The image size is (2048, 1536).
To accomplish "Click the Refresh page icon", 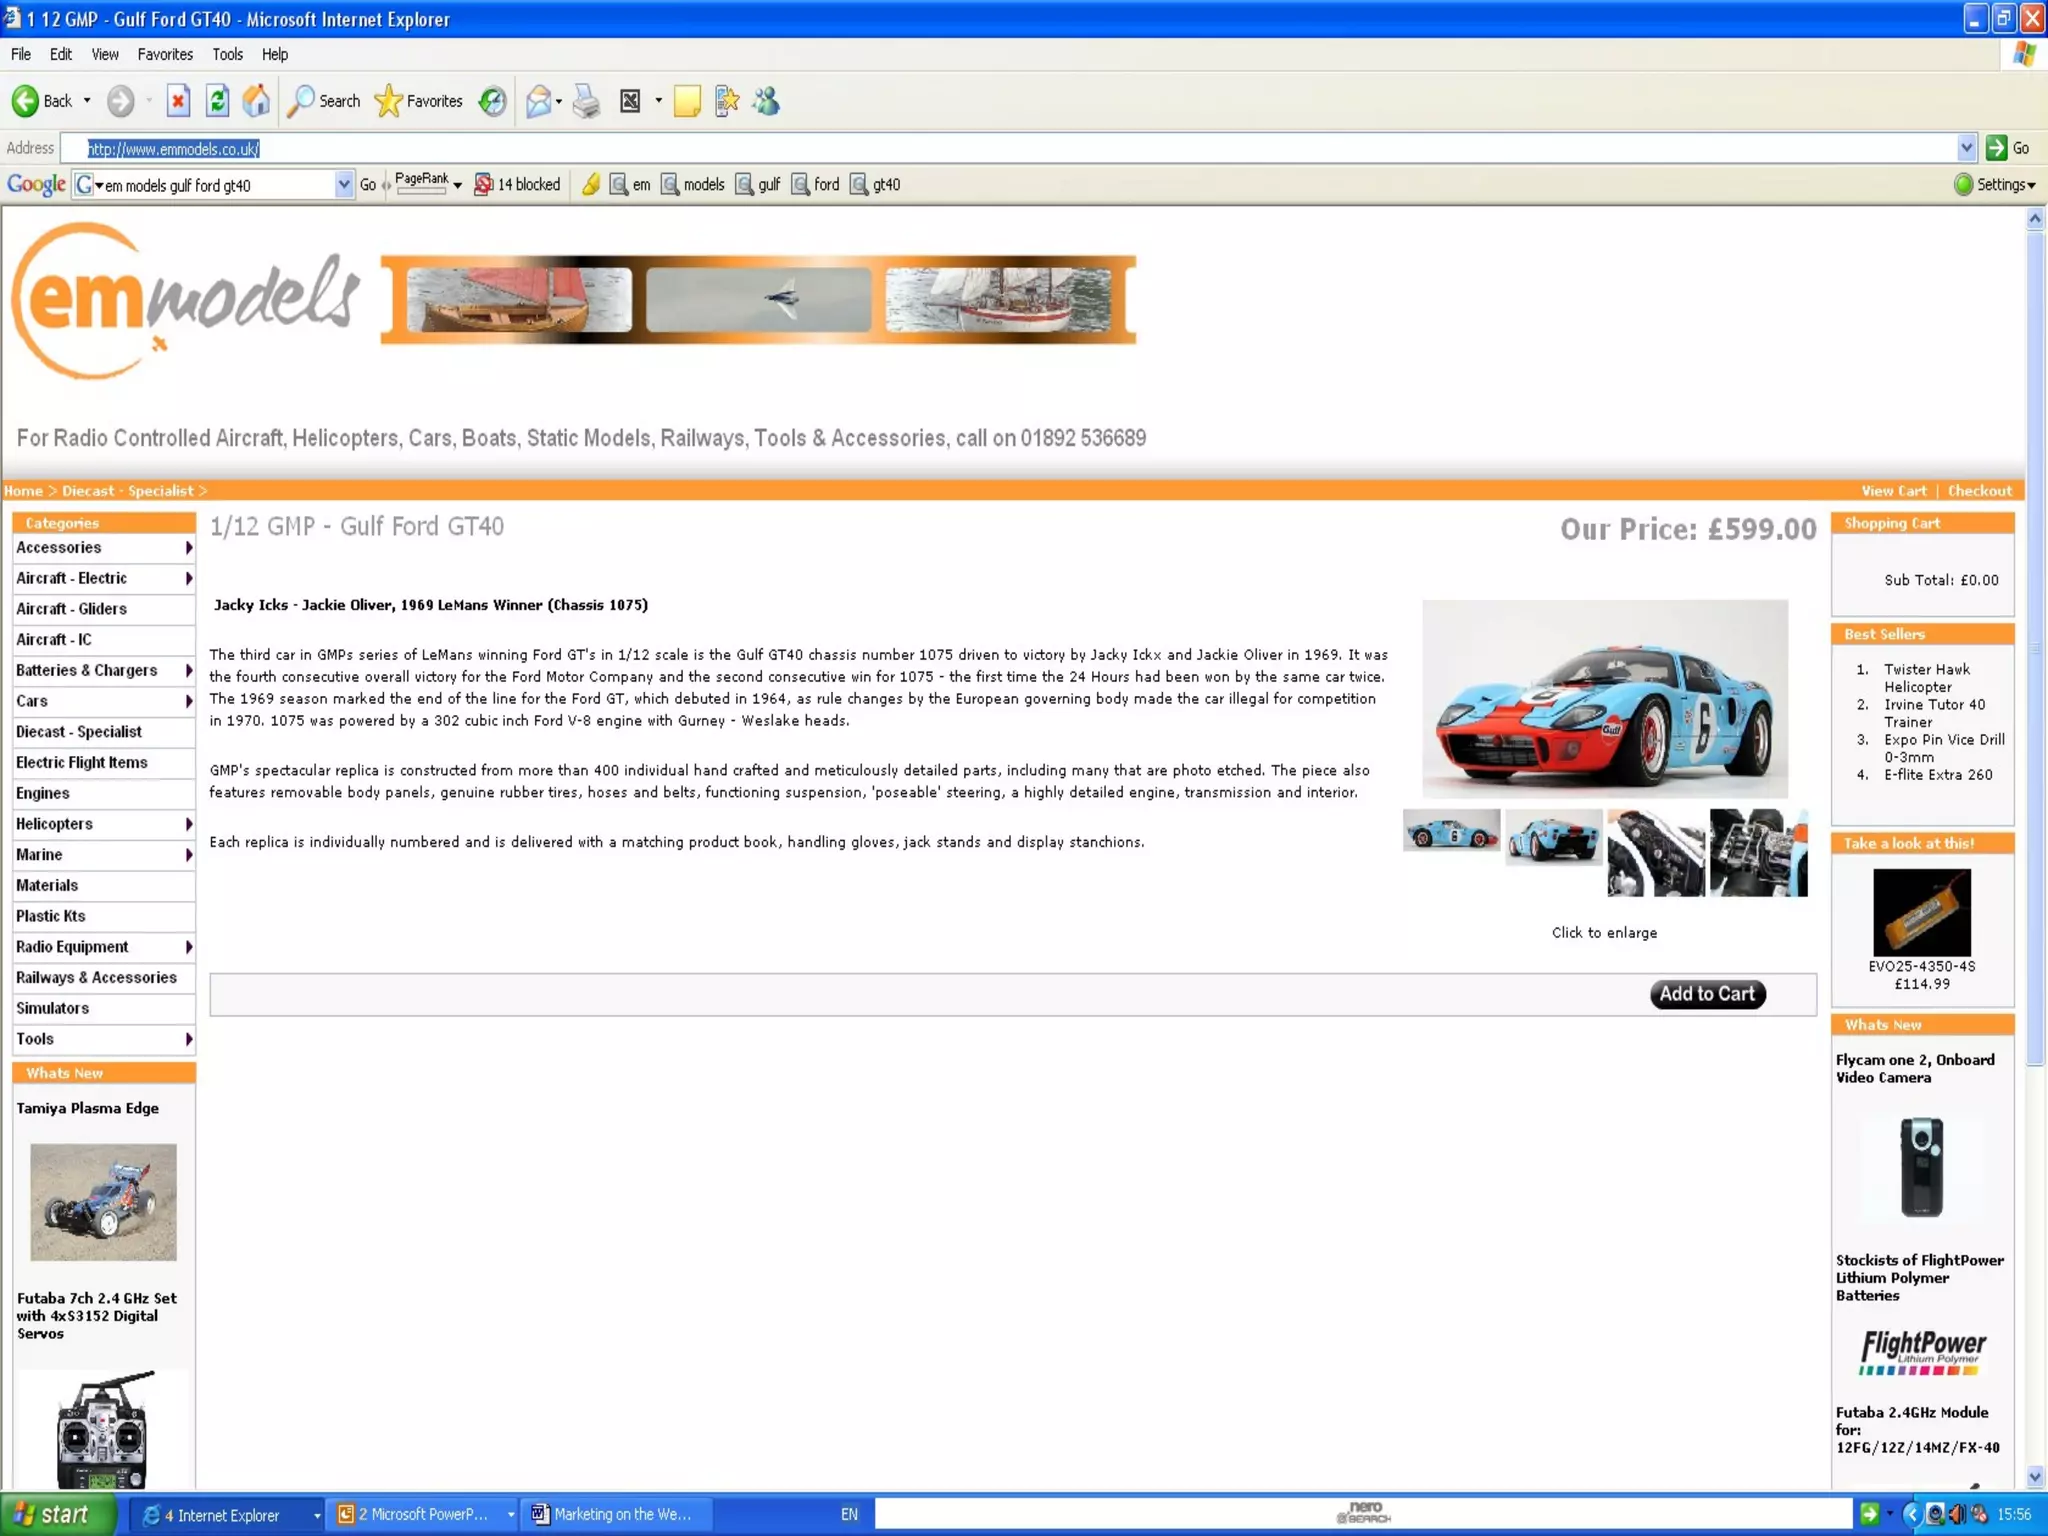I will click(217, 101).
